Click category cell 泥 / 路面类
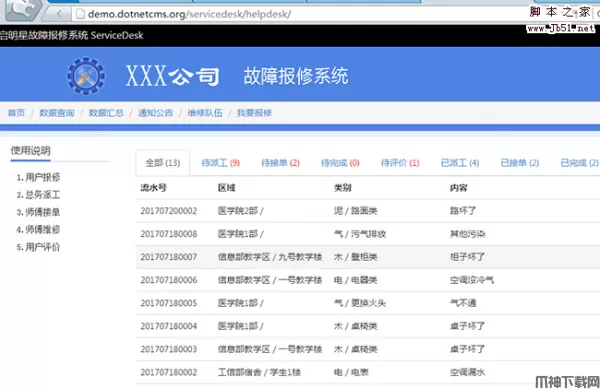Viewport: 600px width, 389px height. [356, 211]
